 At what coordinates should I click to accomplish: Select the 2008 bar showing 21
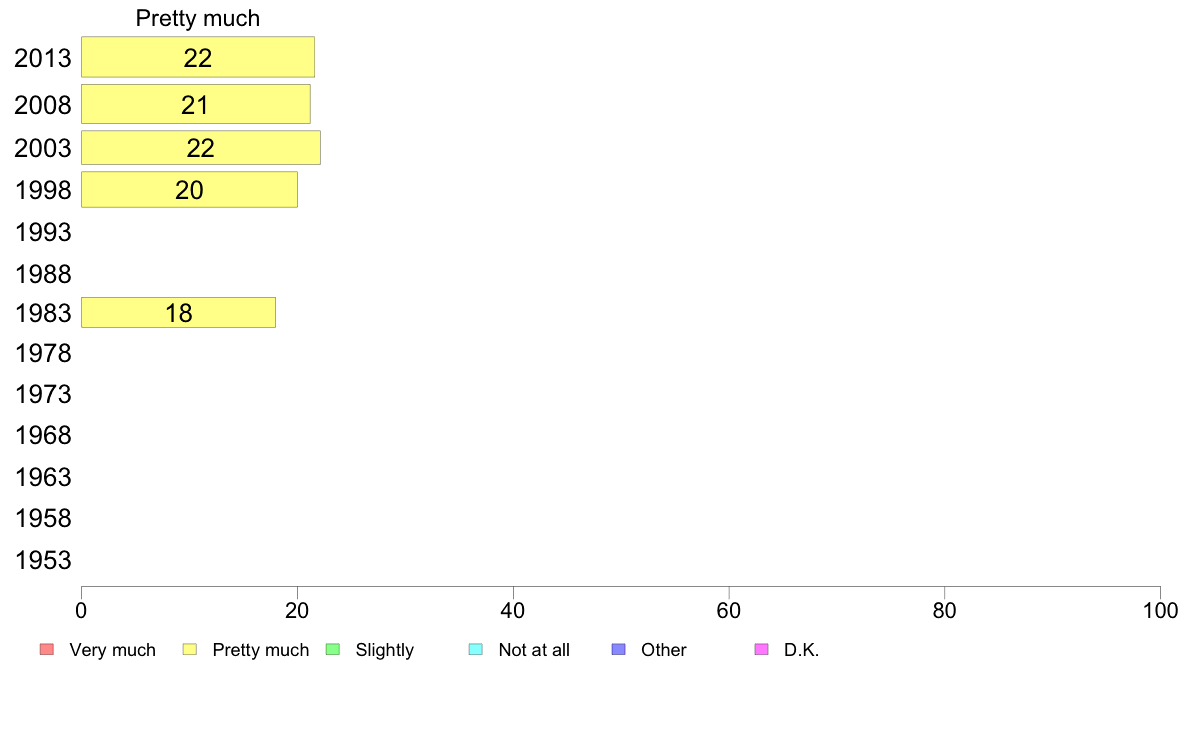[x=195, y=104]
